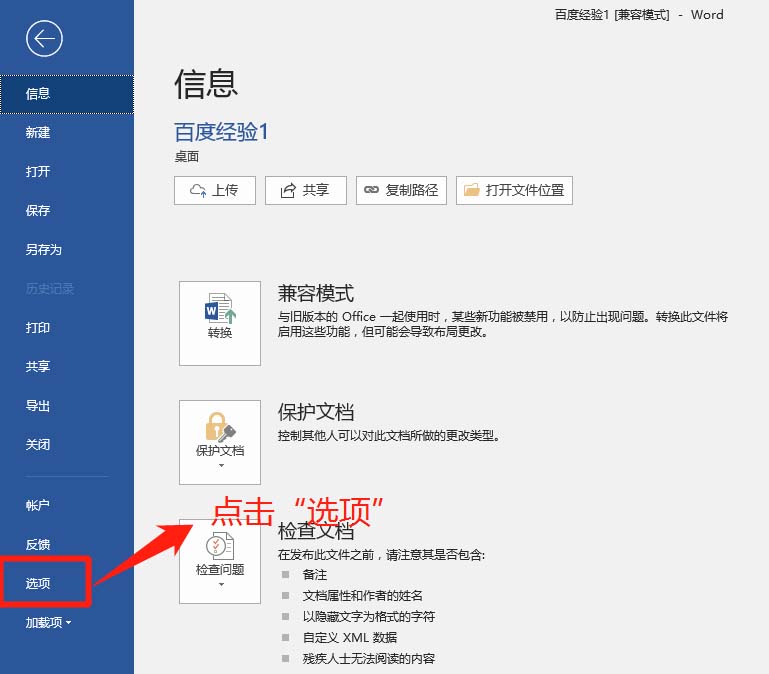
Task: Select 导出 in the sidebar
Action: (67, 406)
